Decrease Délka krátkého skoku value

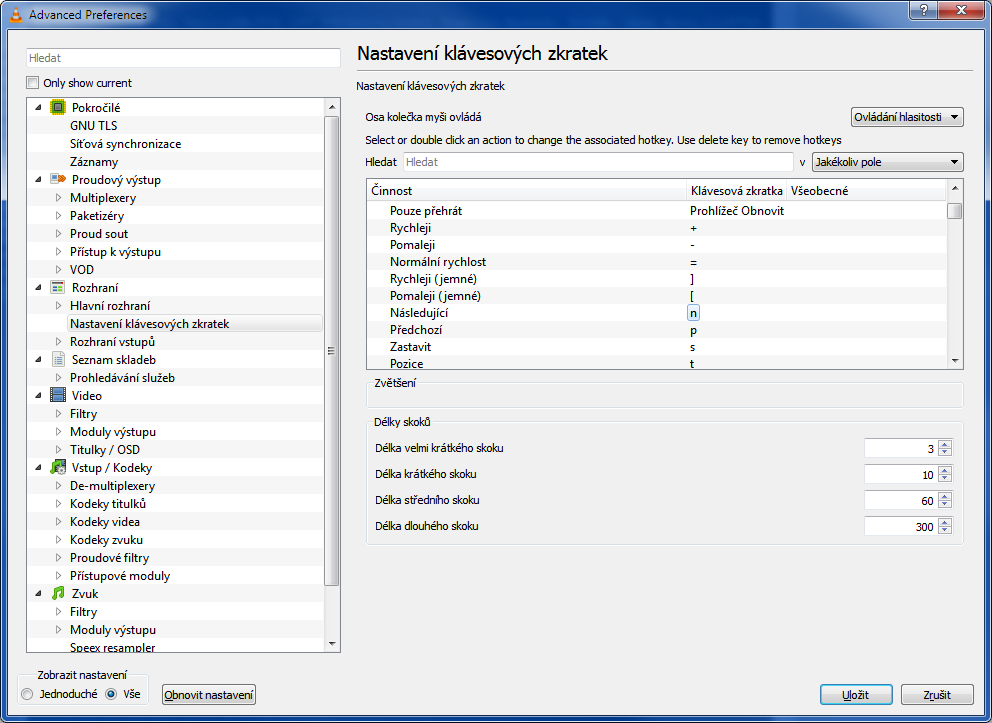[x=945, y=478]
